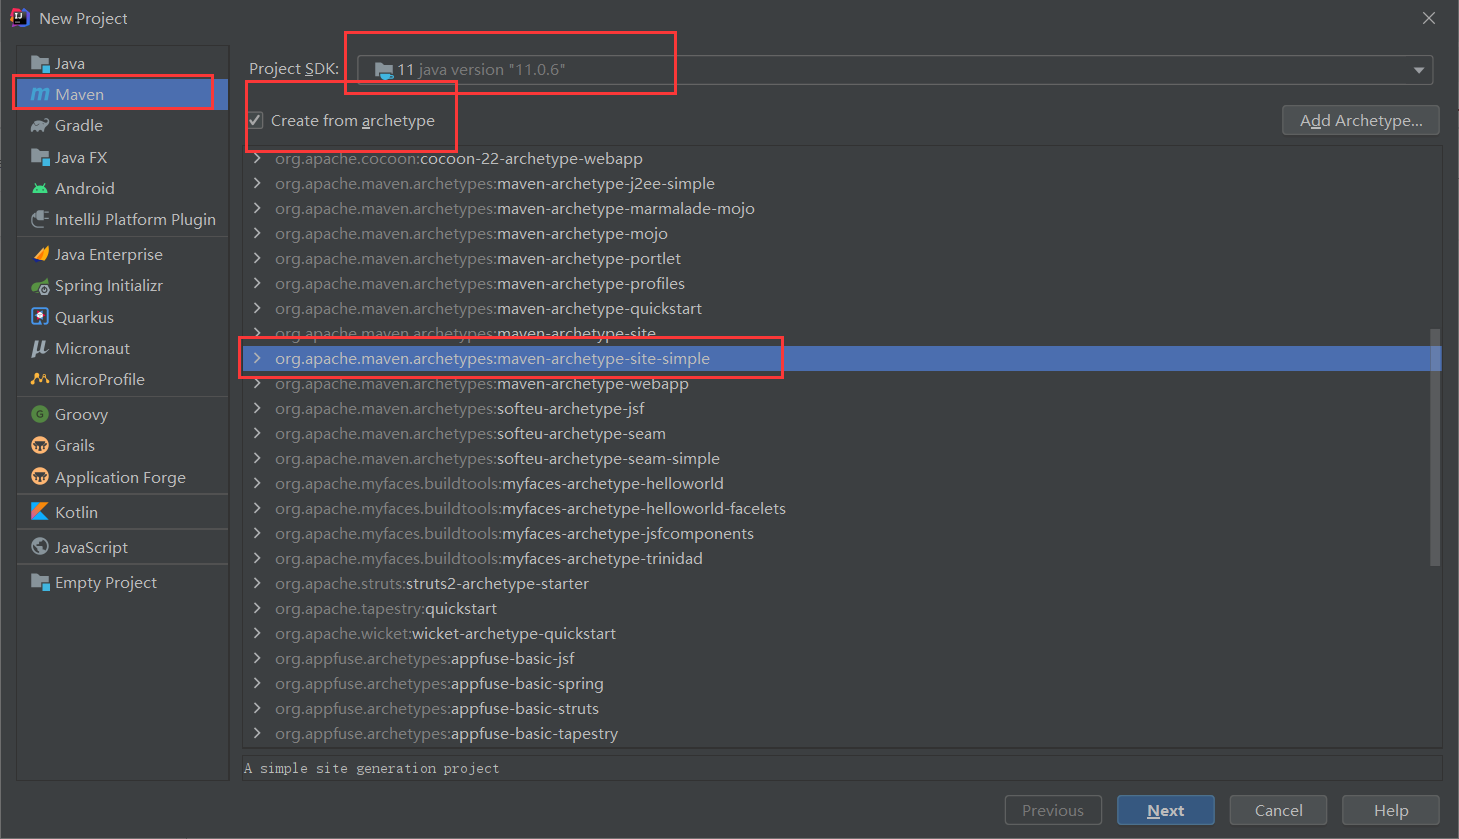Image resolution: width=1459 pixels, height=839 pixels.
Task: Expand cocoon-22-archetype-webapp node
Action: click(257, 158)
